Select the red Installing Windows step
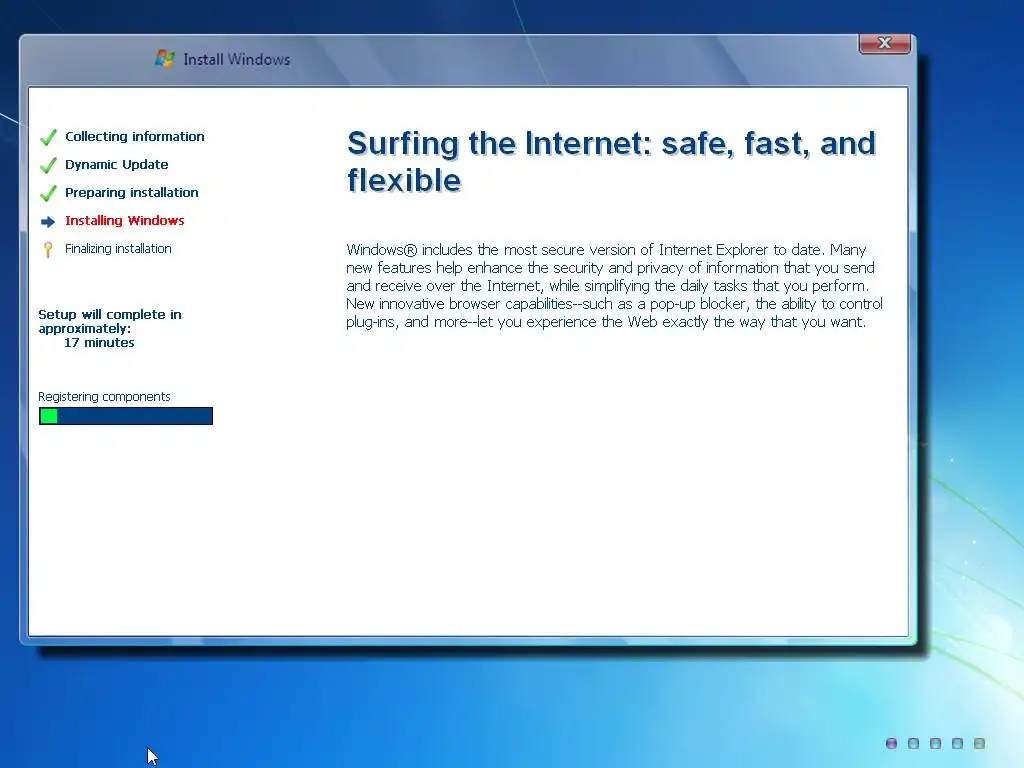Screen dimensions: 1024x768 tap(124, 221)
